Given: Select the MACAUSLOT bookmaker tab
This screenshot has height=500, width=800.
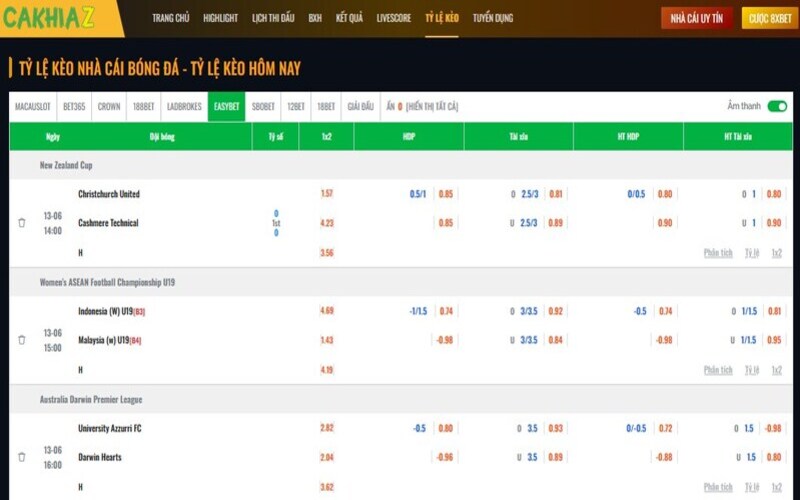Looking at the screenshot, I should 33,106.
